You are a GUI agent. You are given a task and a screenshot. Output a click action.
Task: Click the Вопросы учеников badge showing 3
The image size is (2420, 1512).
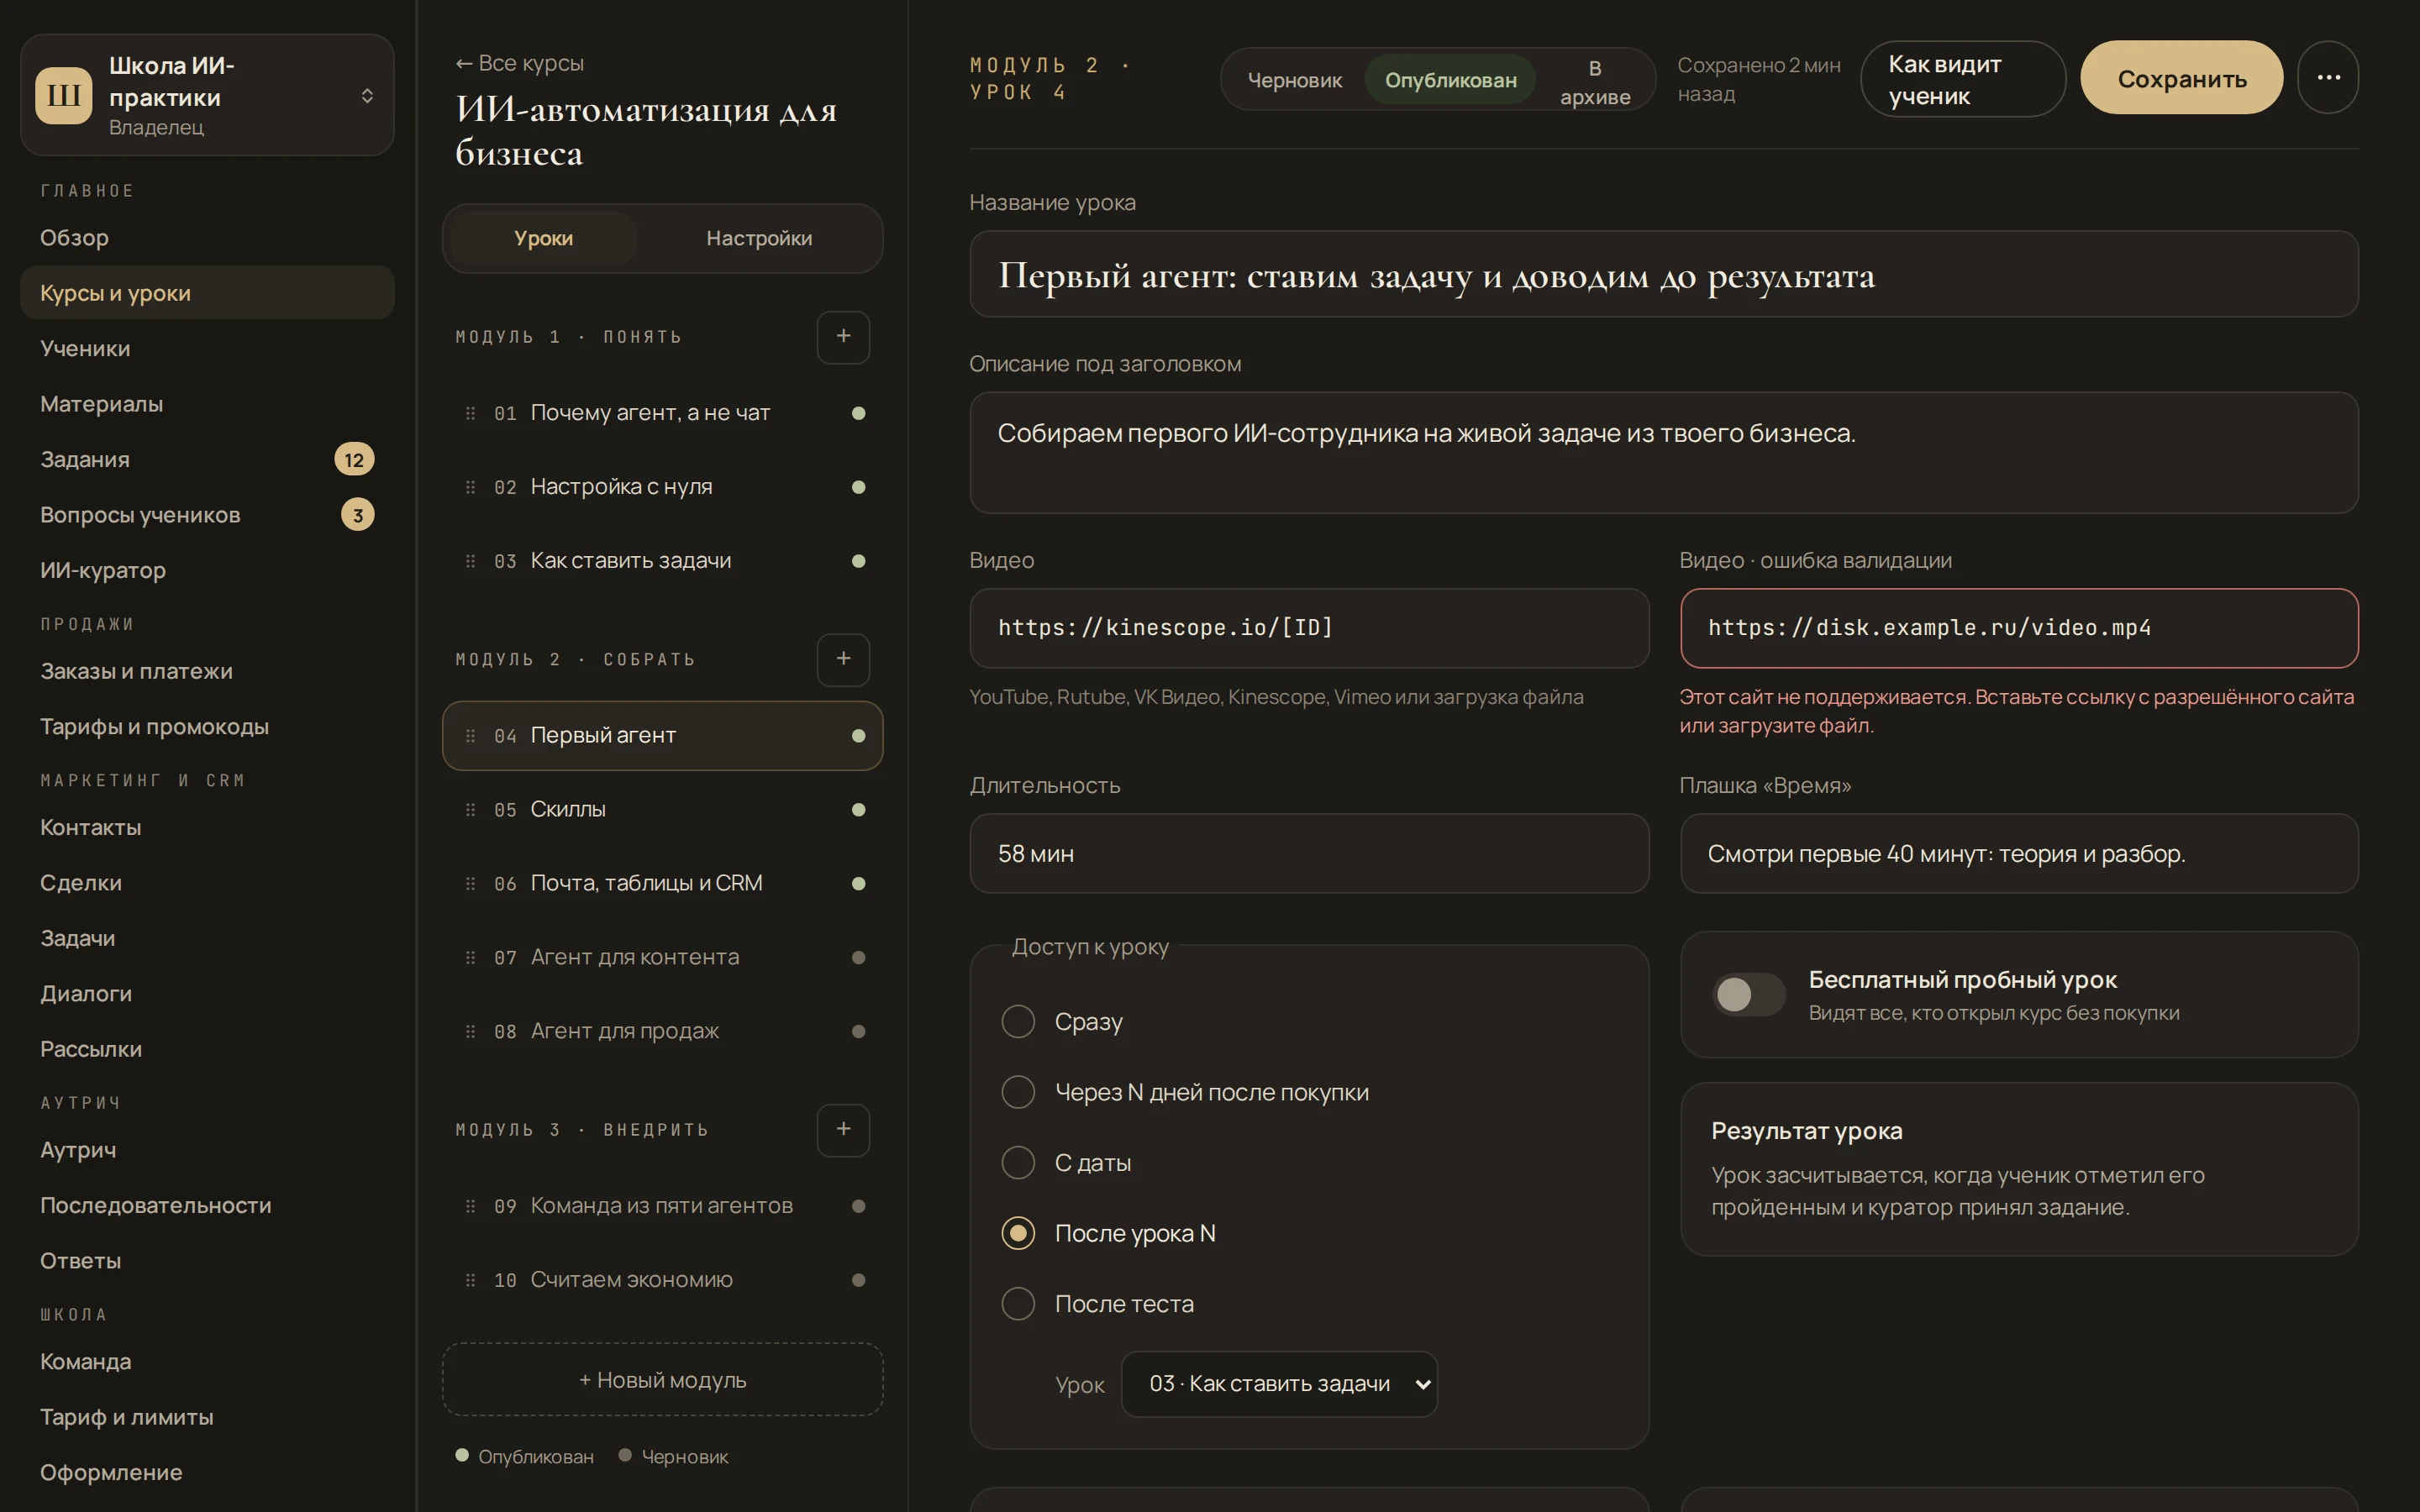coord(358,515)
